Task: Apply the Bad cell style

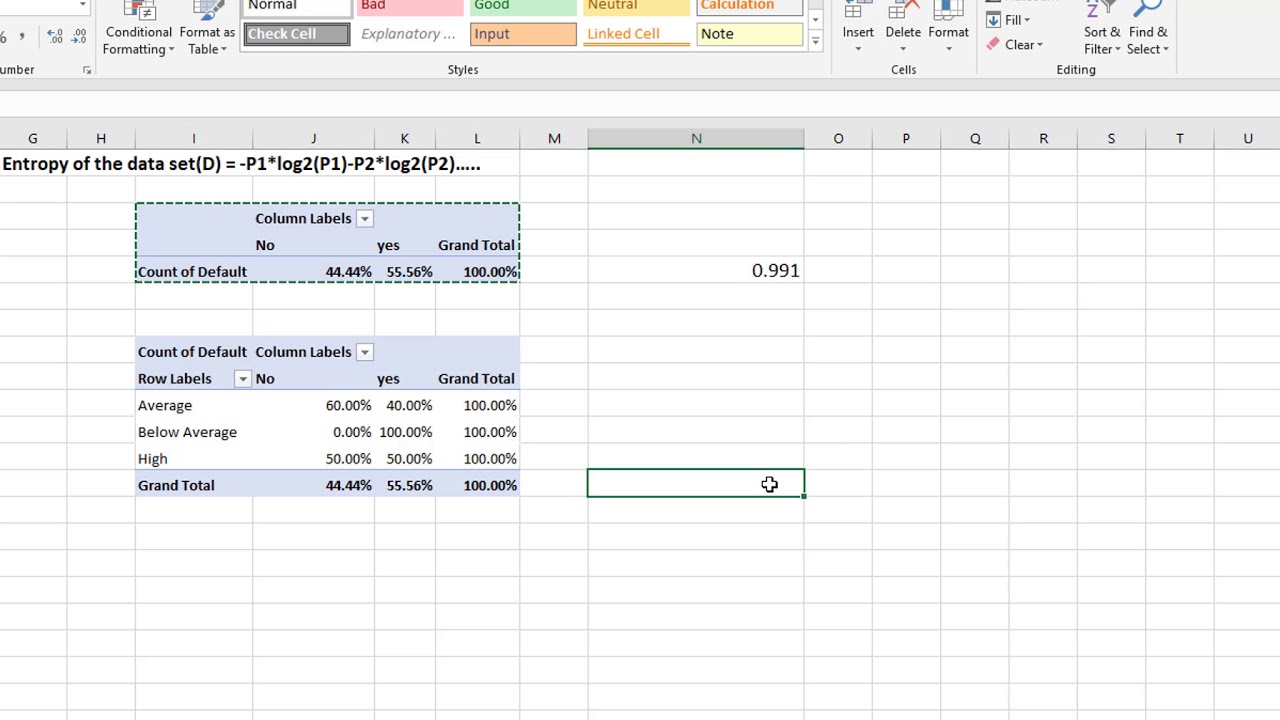Action: [x=408, y=6]
